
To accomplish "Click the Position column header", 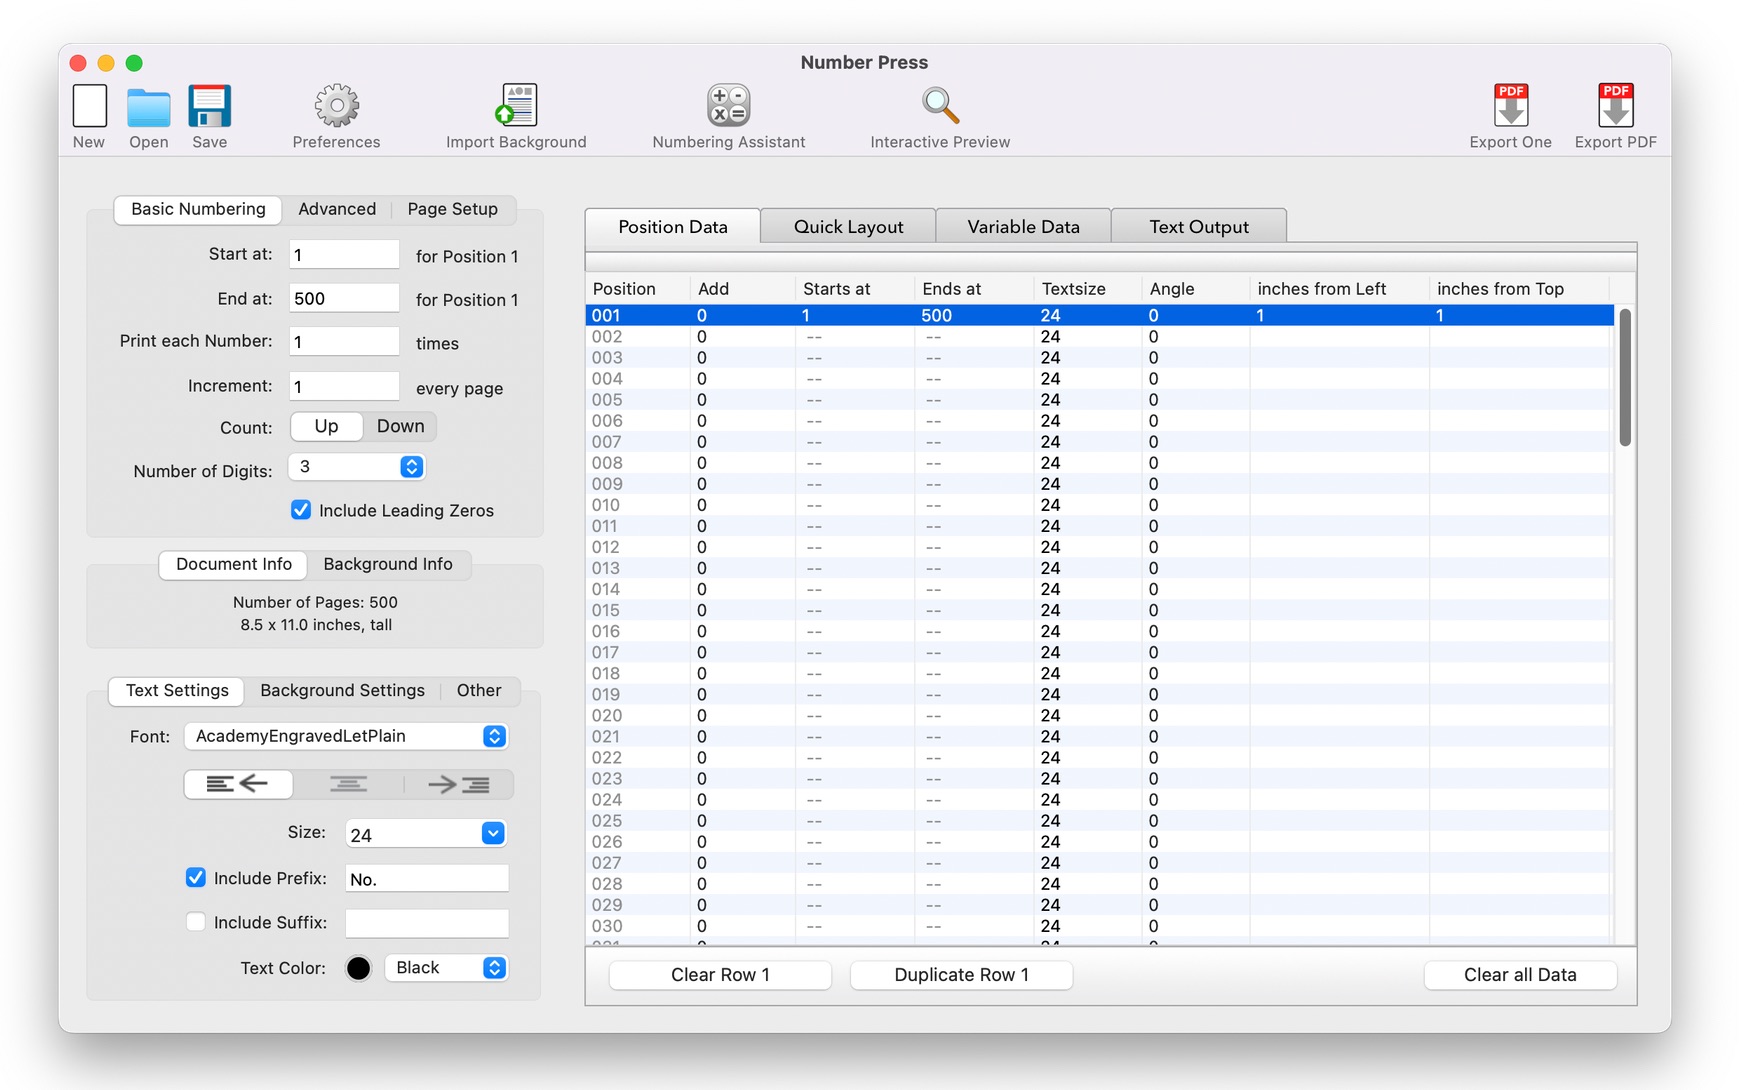I will [x=638, y=289].
